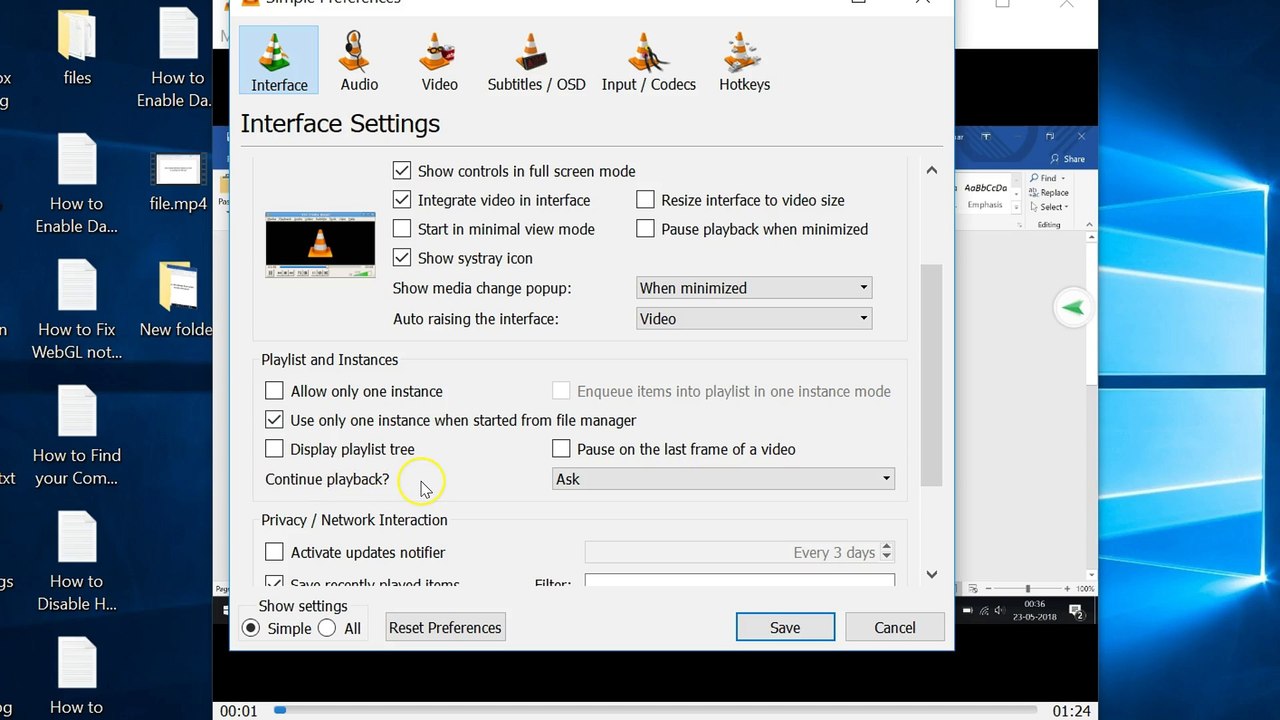
Task: Click the Playlist and Instances group label
Action: coord(329,360)
